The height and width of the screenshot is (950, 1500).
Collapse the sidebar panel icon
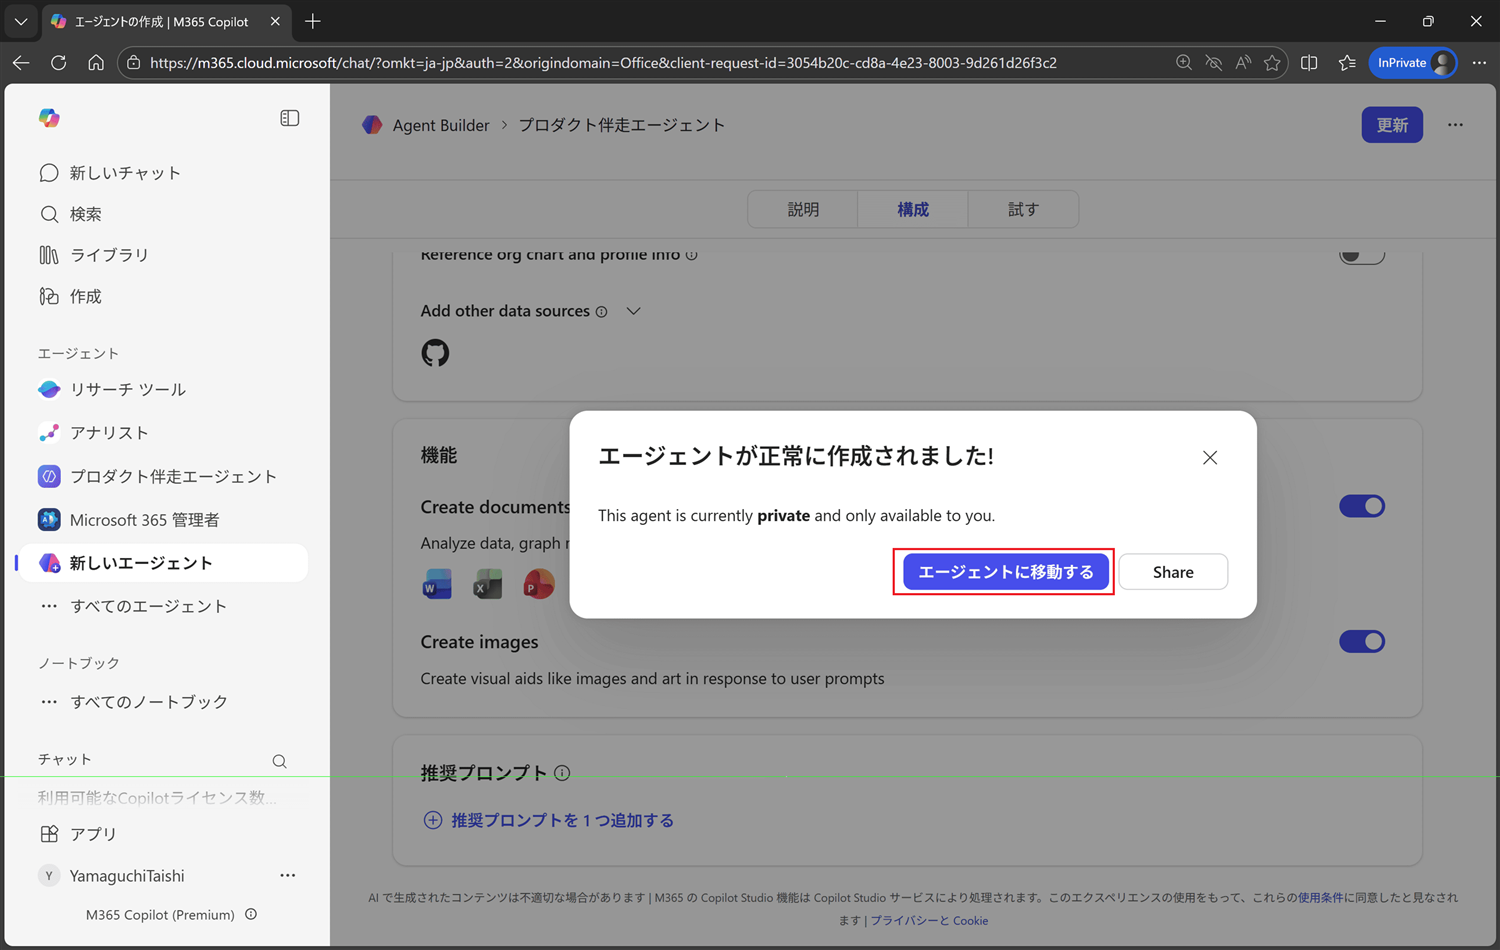coord(290,118)
